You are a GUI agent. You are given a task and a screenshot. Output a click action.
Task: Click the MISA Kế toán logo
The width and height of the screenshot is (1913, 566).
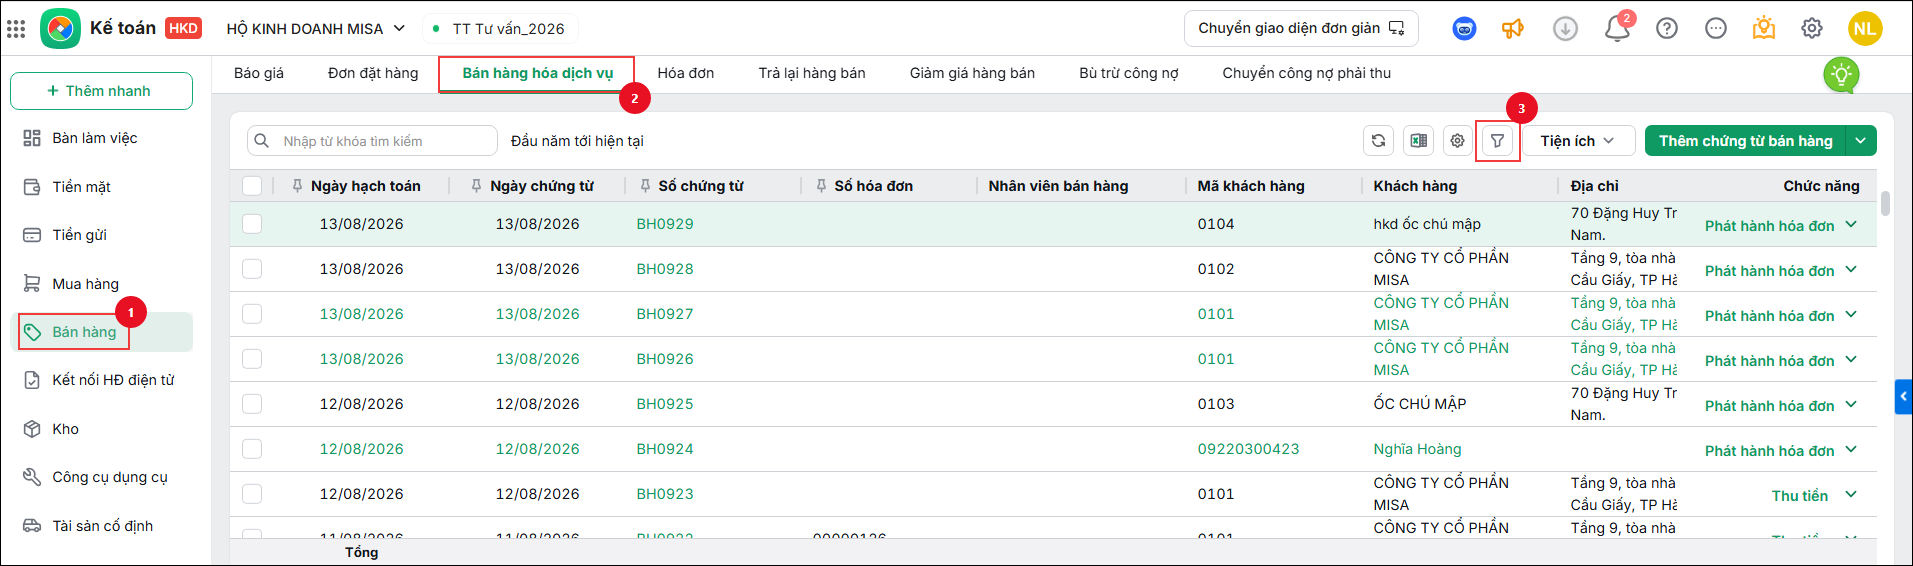point(60,28)
